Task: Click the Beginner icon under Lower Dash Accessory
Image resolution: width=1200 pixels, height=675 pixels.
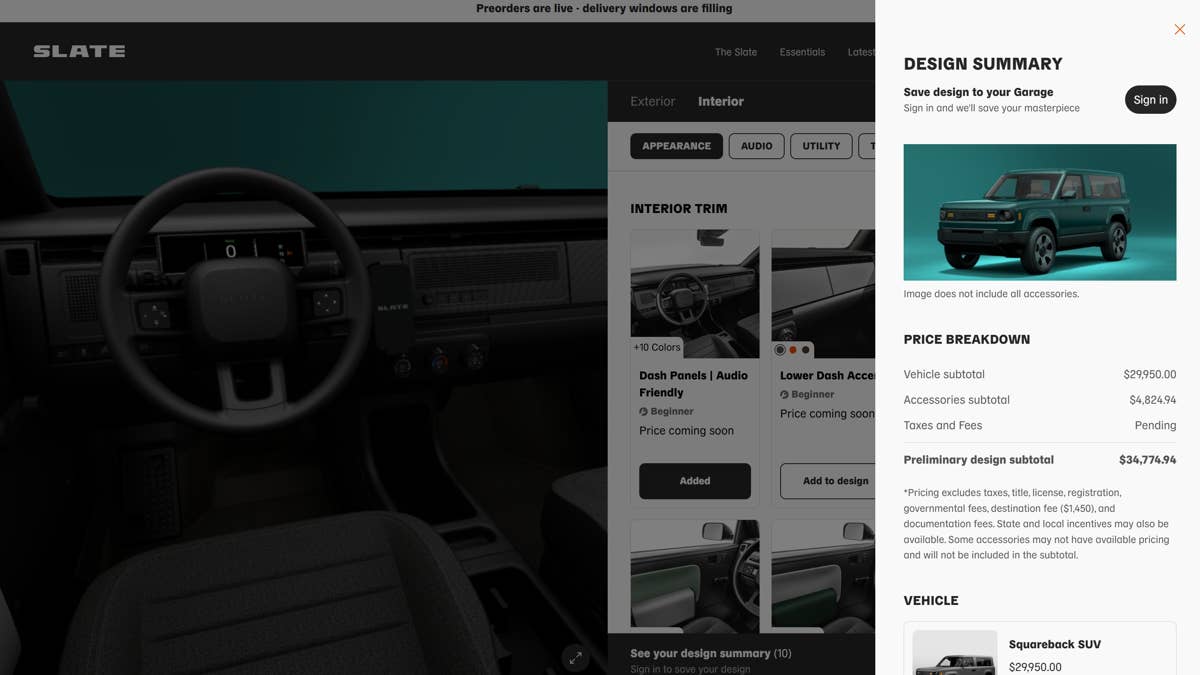Action: (785, 395)
